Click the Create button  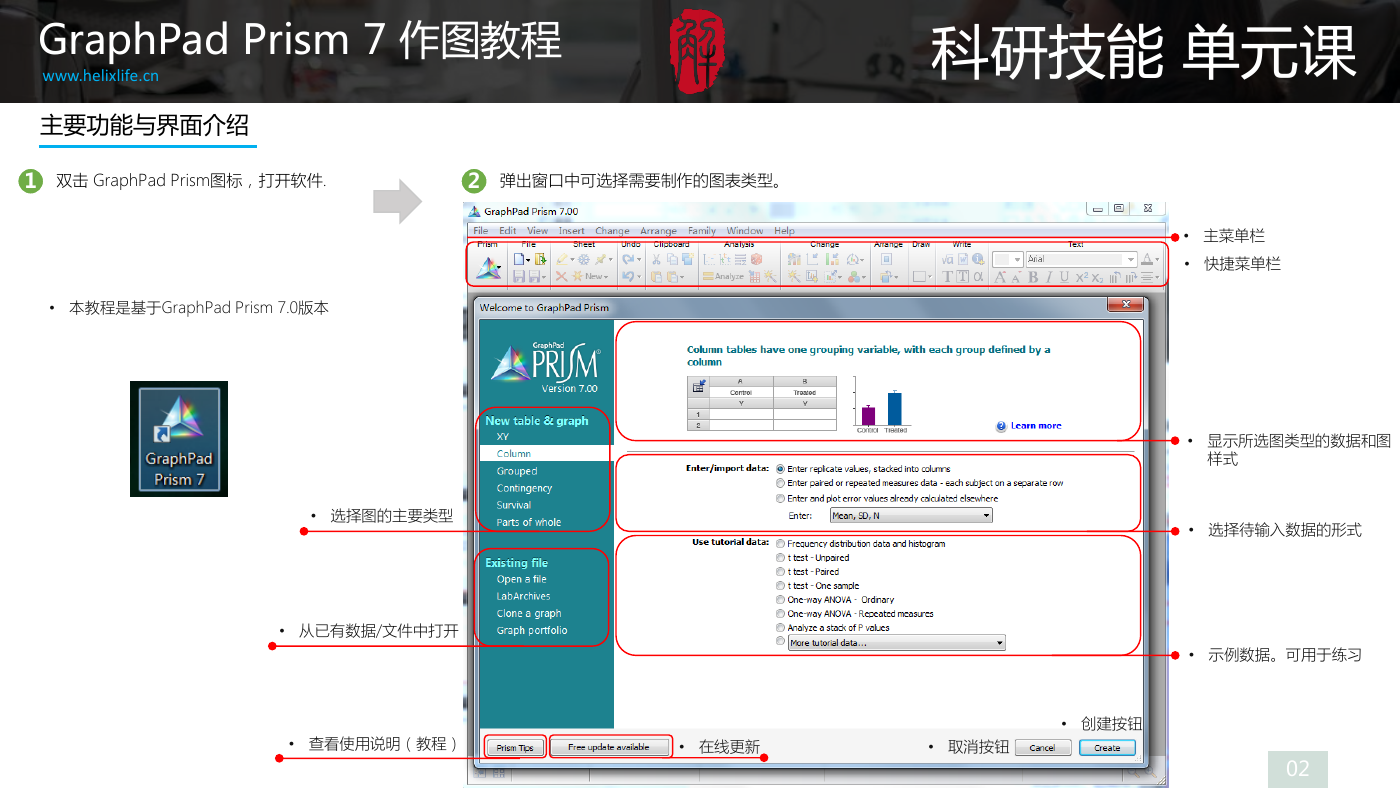(1107, 747)
